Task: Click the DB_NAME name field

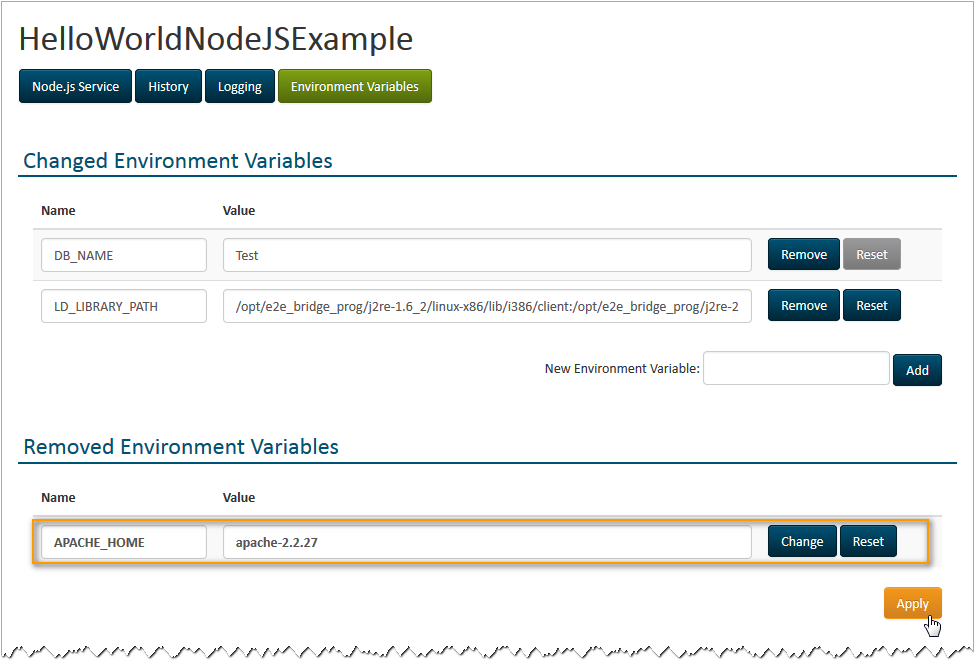Action: pyautogui.click(x=124, y=255)
